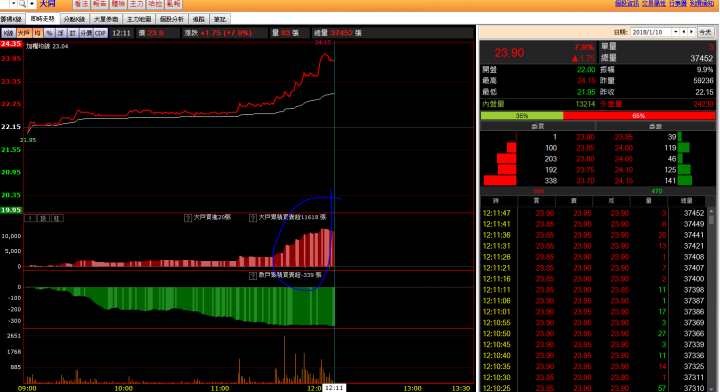Viewport: 720px width, 392px height.
Task: Toggle the button between 浮 and 分價
Action: [73, 33]
